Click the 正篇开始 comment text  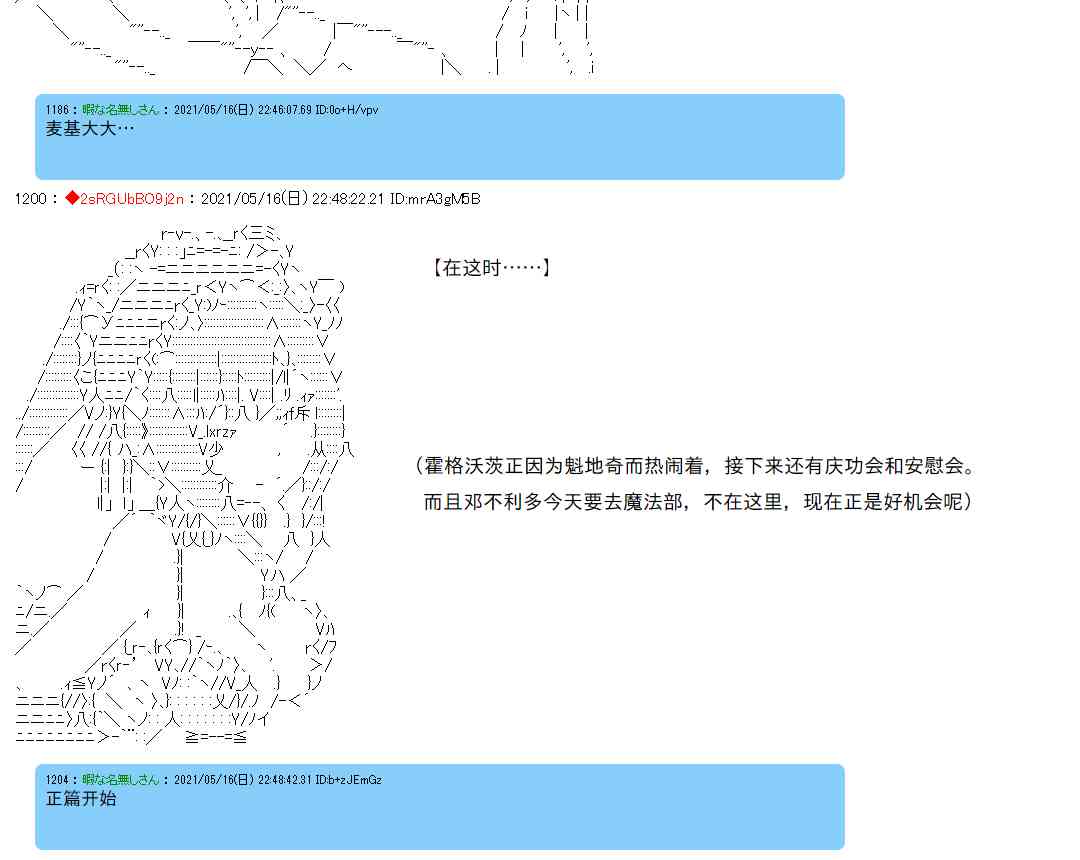(81, 799)
